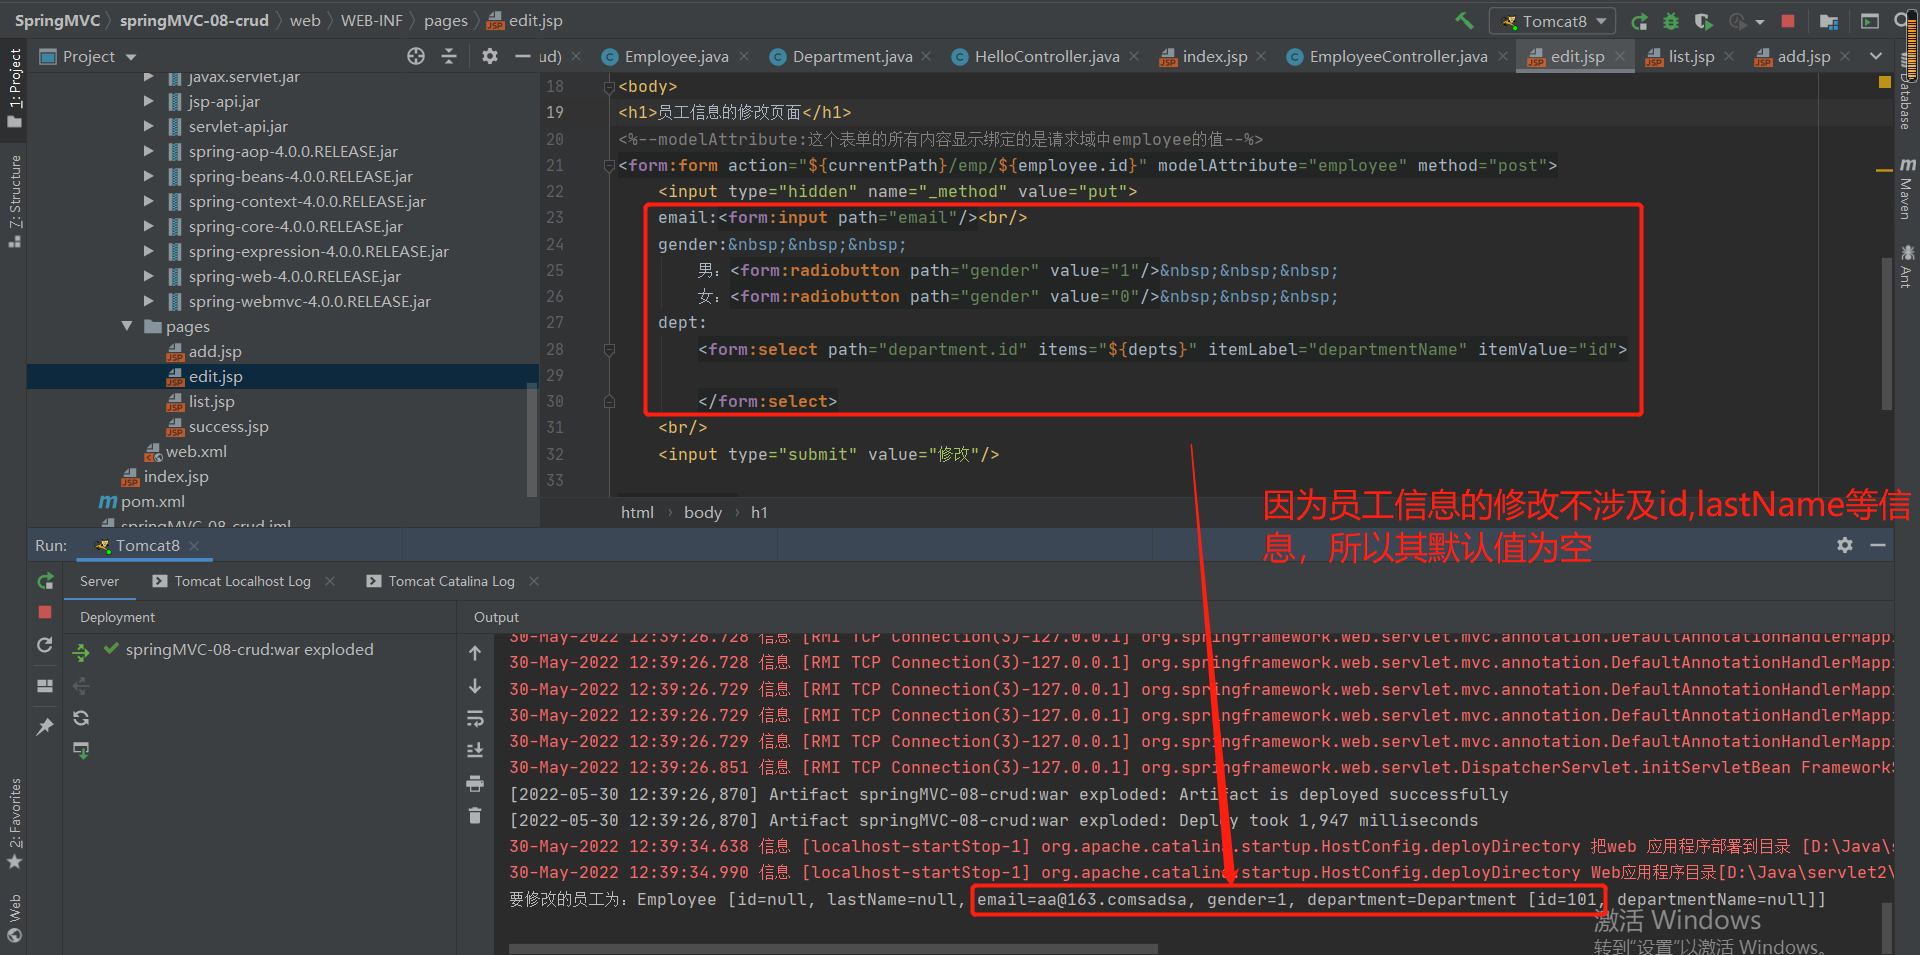
Task: Show hidden editor tabs chevron
Action: 1876,56
